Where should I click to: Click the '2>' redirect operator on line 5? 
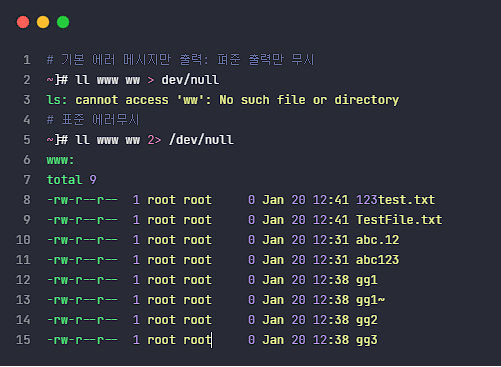[x=154, y=140]
